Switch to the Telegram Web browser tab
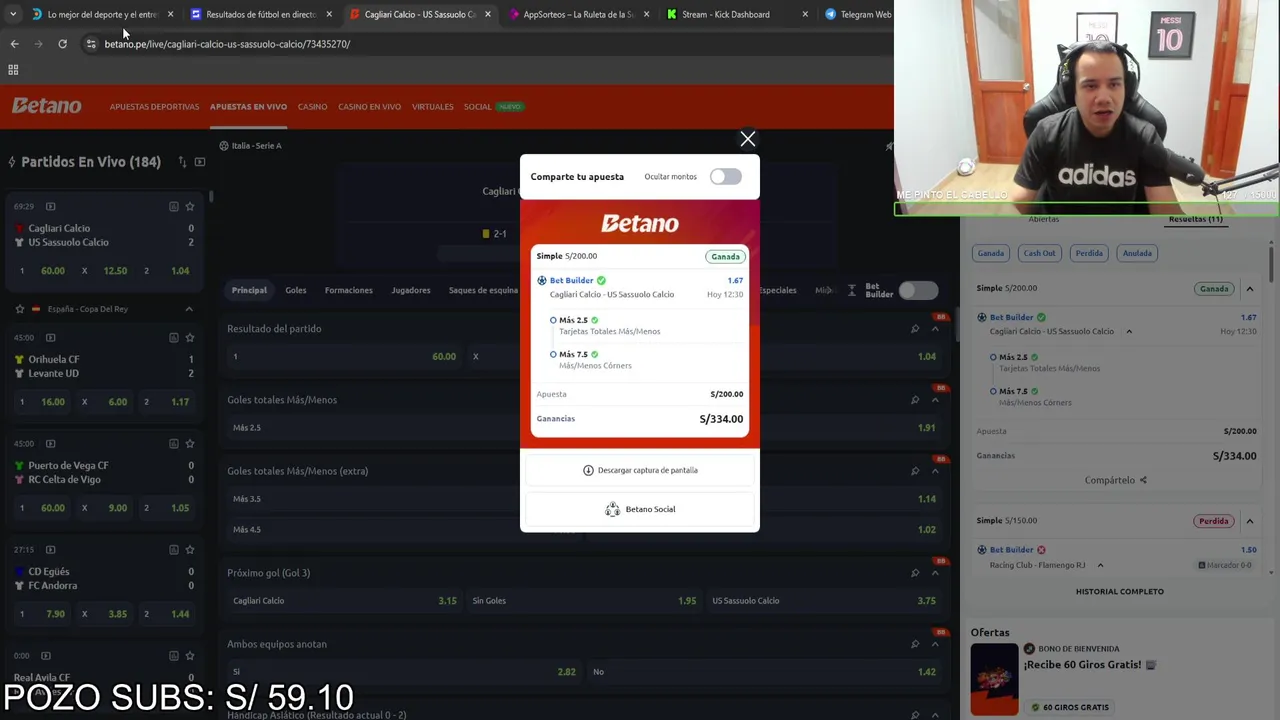The image size is (1280, 720). pos(858,14)
